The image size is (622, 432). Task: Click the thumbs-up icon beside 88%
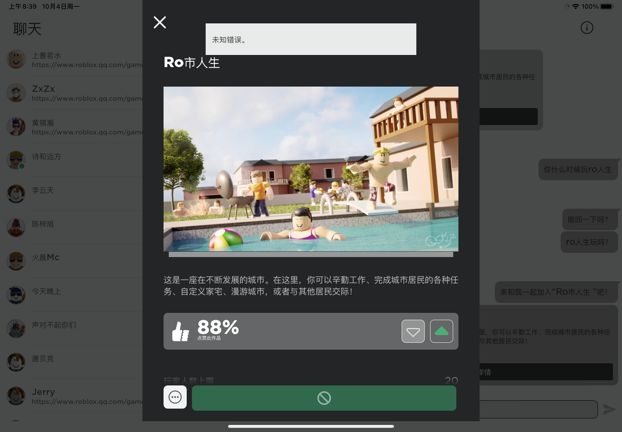[180, 331]
